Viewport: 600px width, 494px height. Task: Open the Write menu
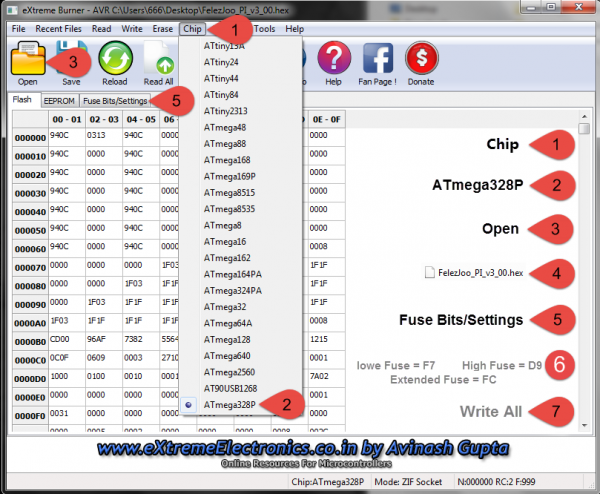pyautogui.click(x=132, y=29)
